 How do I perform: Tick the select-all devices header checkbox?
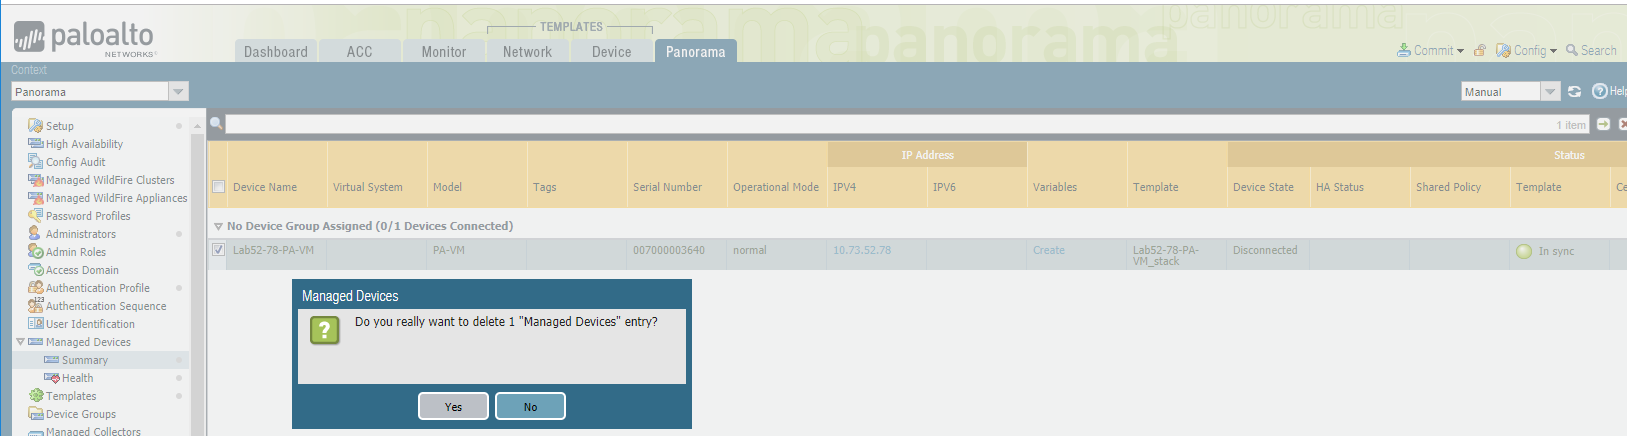pyautogui.click(x=218, y=187)
